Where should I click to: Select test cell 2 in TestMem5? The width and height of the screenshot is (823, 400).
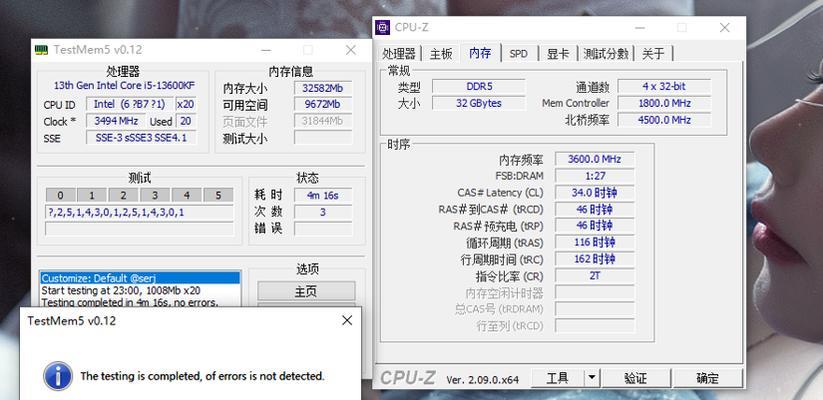[x=123, y=195]
